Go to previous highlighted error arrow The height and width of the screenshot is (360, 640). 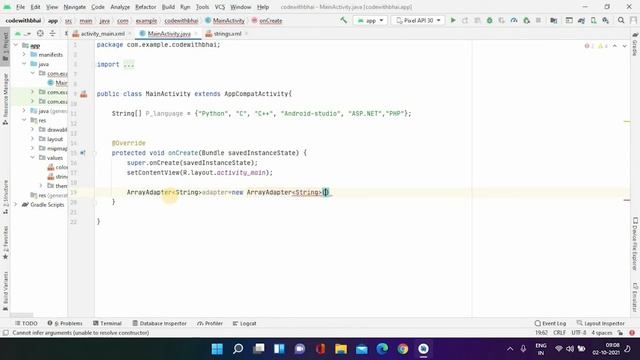click(615, 46)
